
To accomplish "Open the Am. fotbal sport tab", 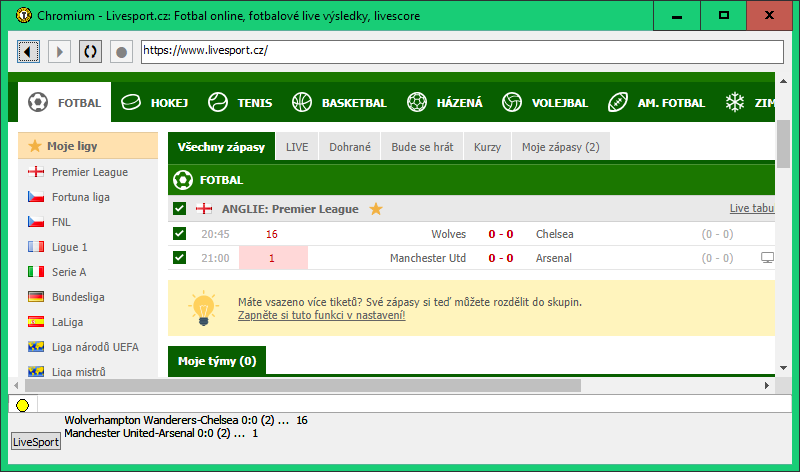I will point(656,103).
